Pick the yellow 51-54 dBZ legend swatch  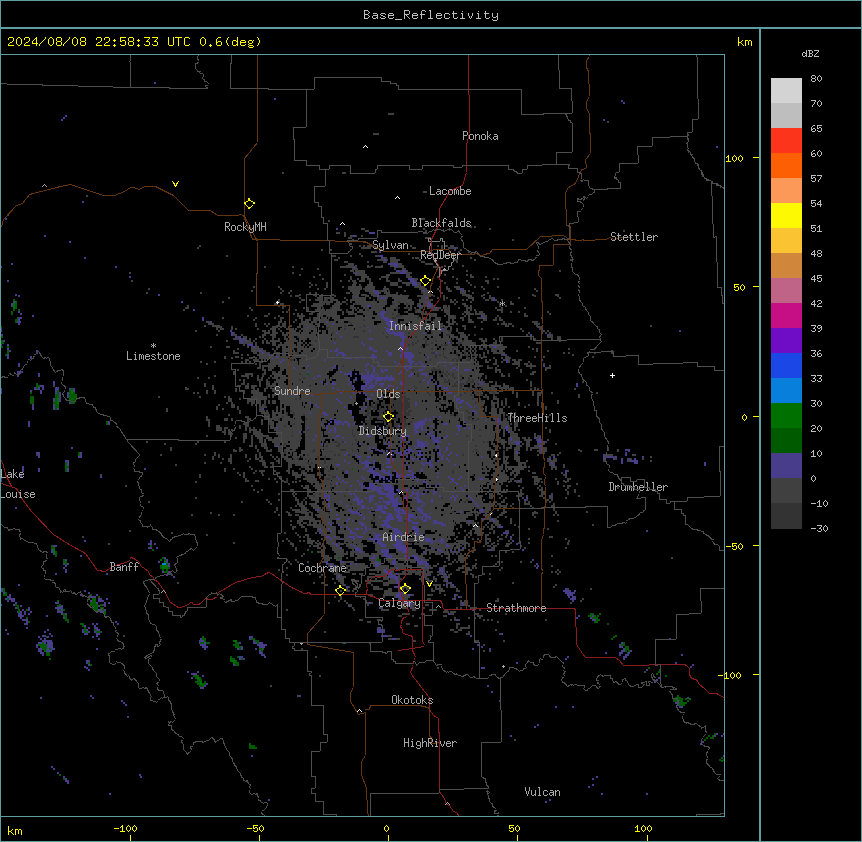786,215
